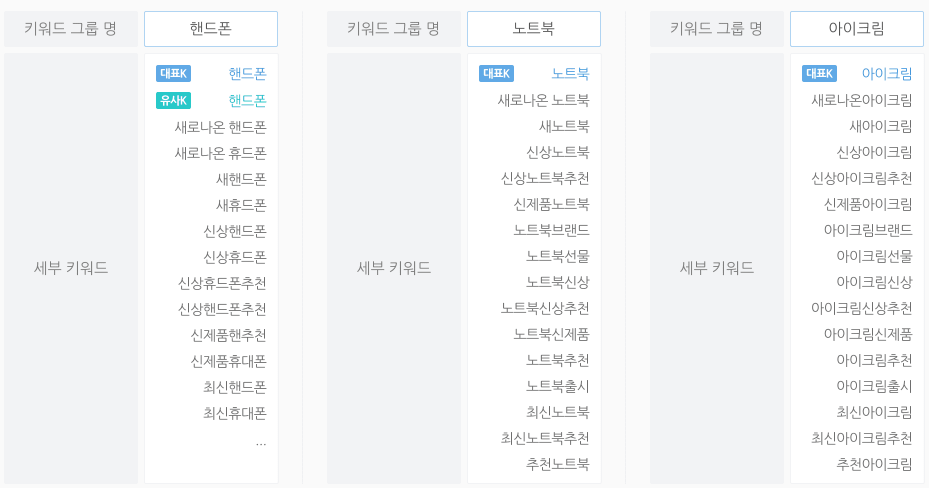Select keyword 최신노트북추천
The image size is (929, 488).
pyautogui.click(x=545, y=438)
